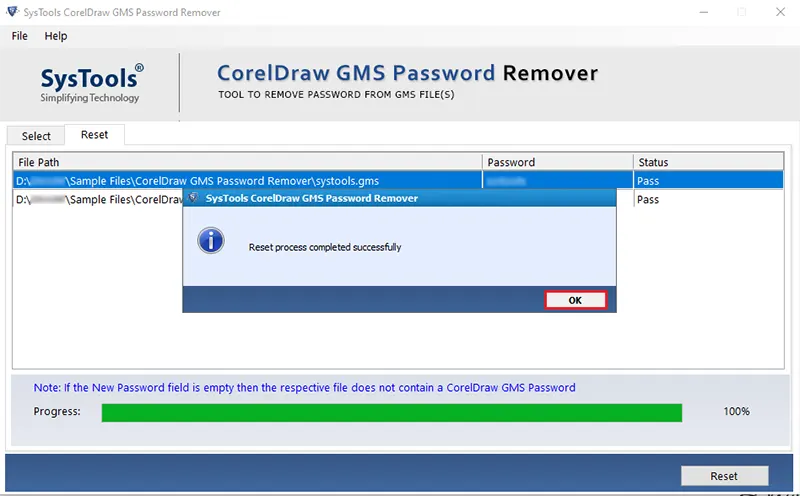Click the blue info icon in dialog

(x=211, y=240)
